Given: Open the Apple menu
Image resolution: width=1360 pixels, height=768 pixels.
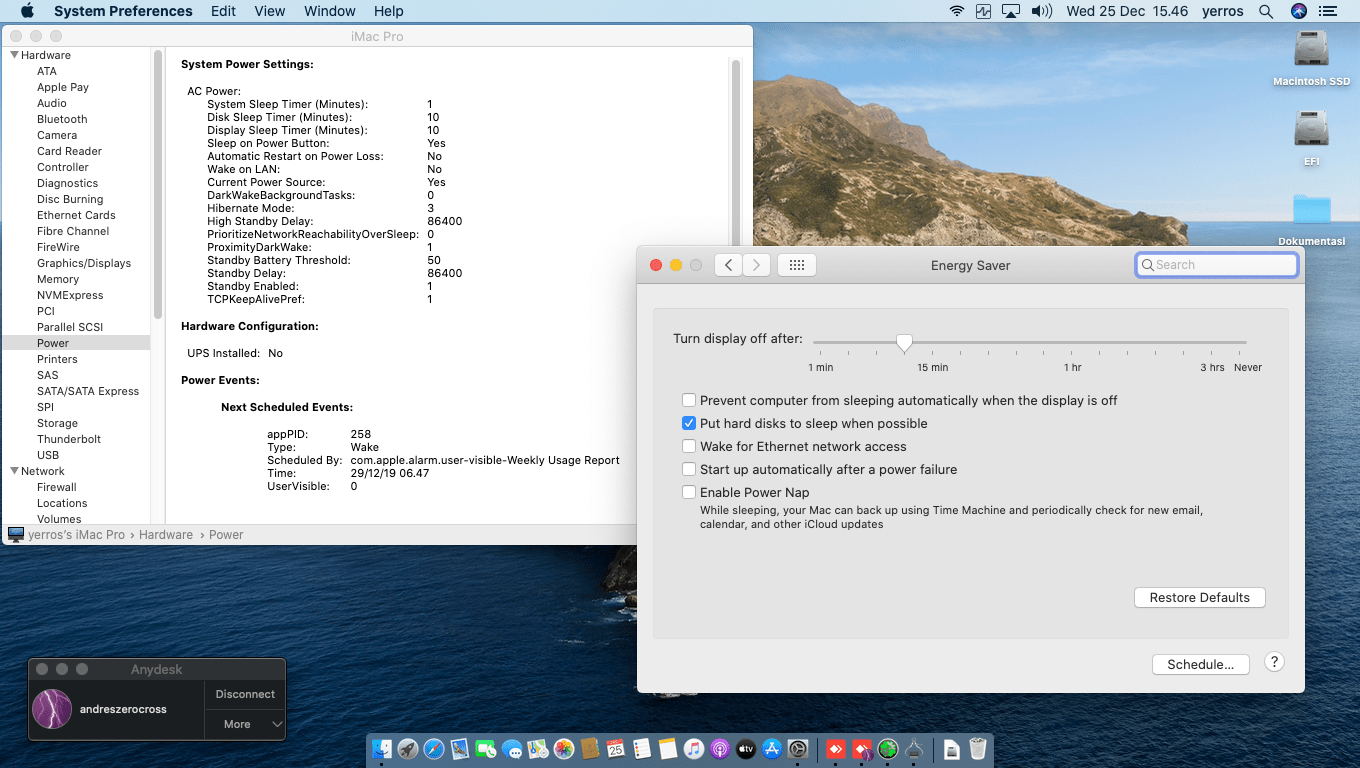Looking at the screenshot, I should point(27,11).
